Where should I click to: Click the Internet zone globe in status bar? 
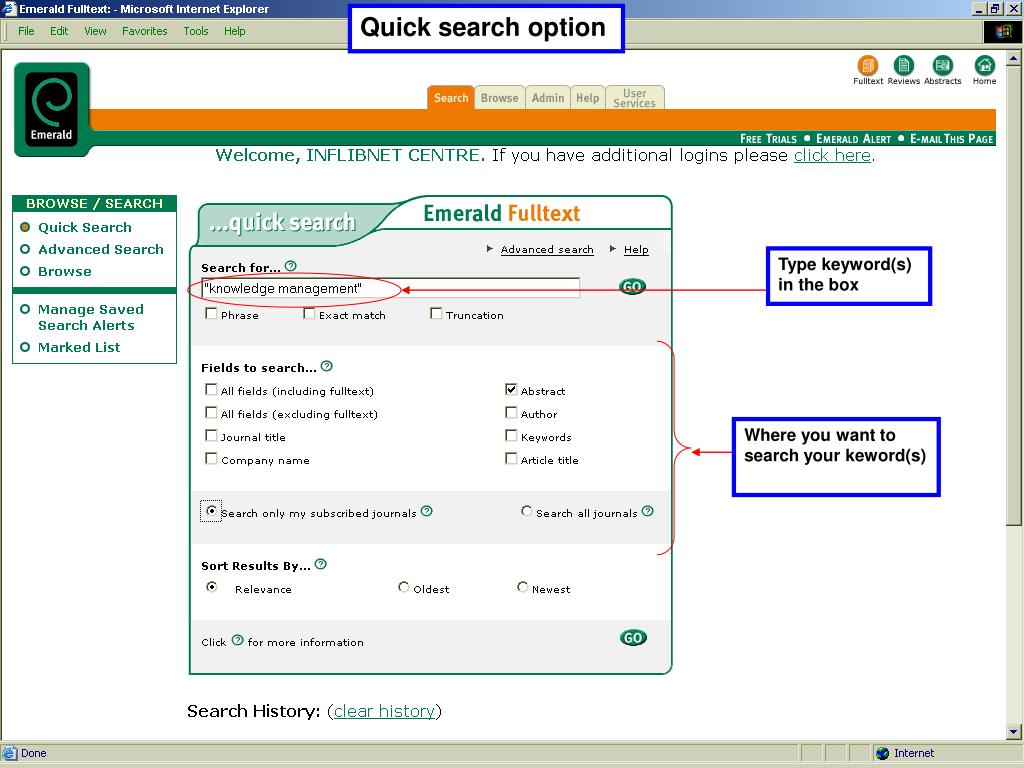coord(883,753)
